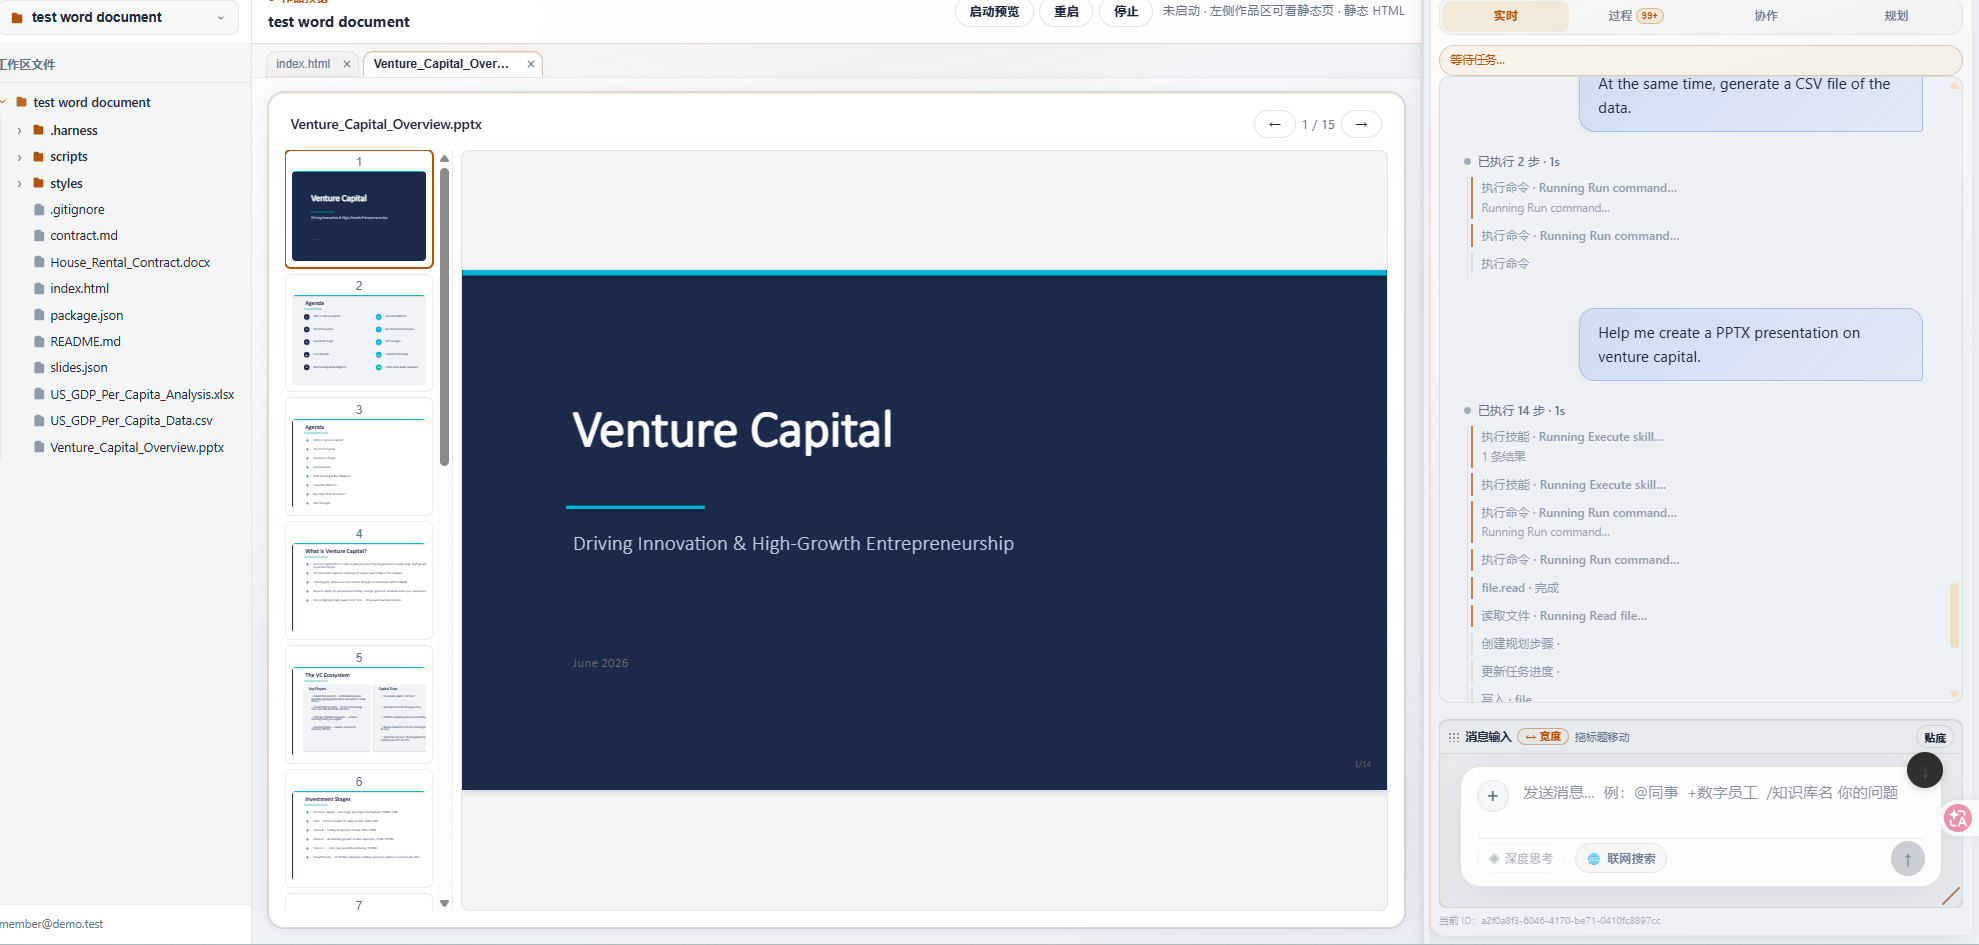Click the .gitignore file icon
This screenshot has height=945, width=1979.
pyautogui.click(x=39, y=210)
